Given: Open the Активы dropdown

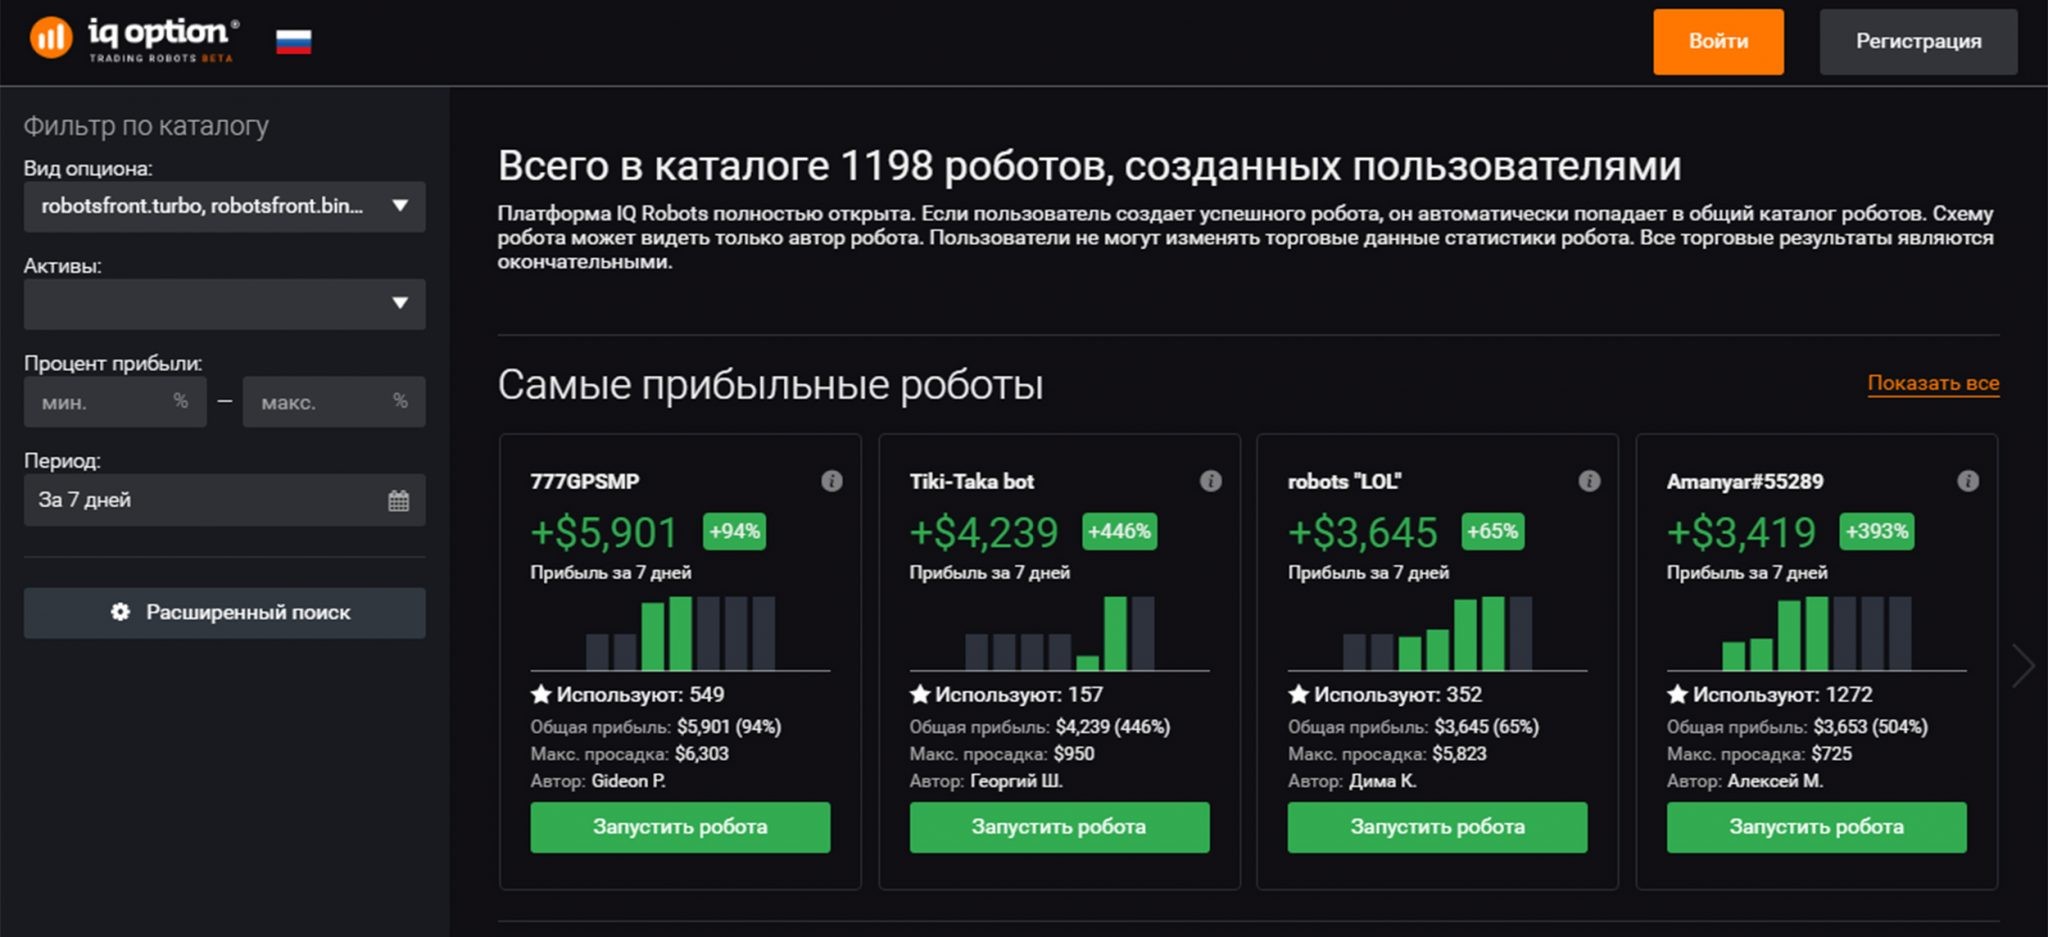Looking at the screenshot, I should coord(225,304).
